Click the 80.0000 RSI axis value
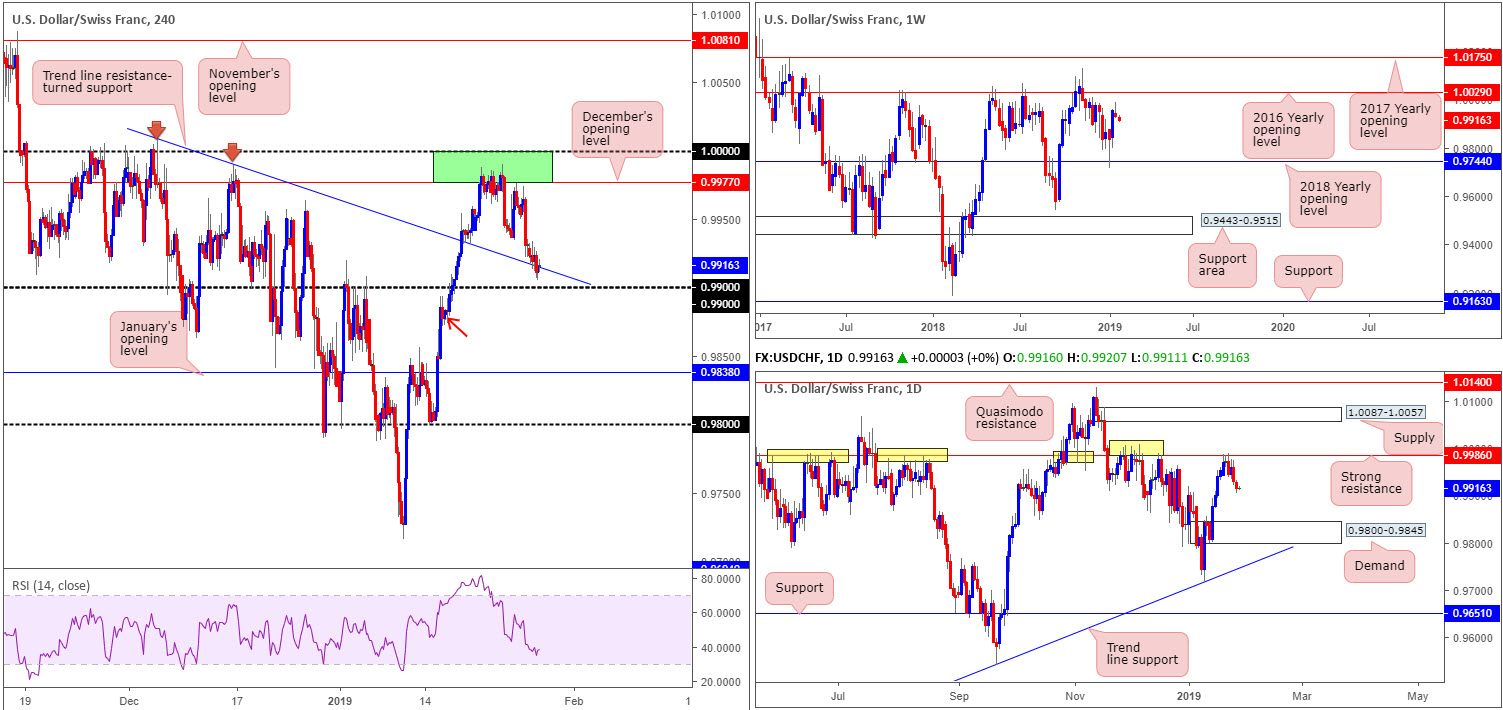1503x710 pixels. [721, 579]
